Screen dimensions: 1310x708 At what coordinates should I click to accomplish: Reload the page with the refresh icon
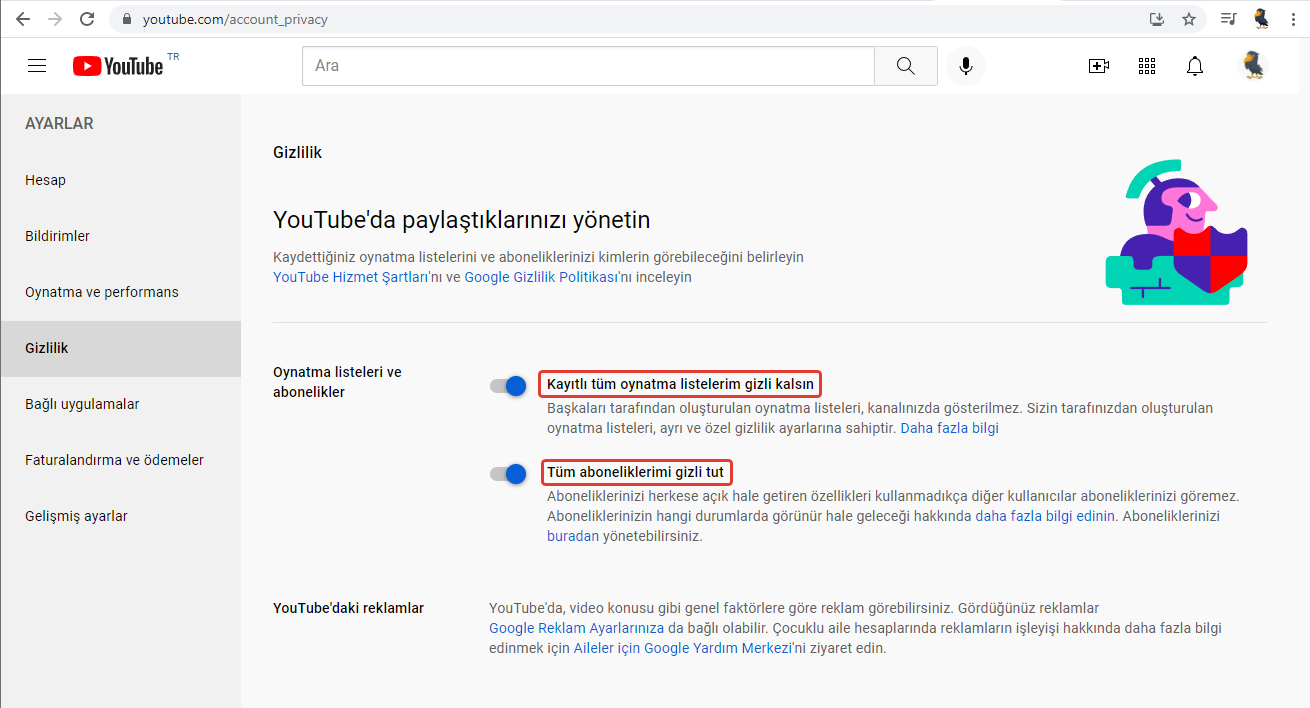coord(87,19)
